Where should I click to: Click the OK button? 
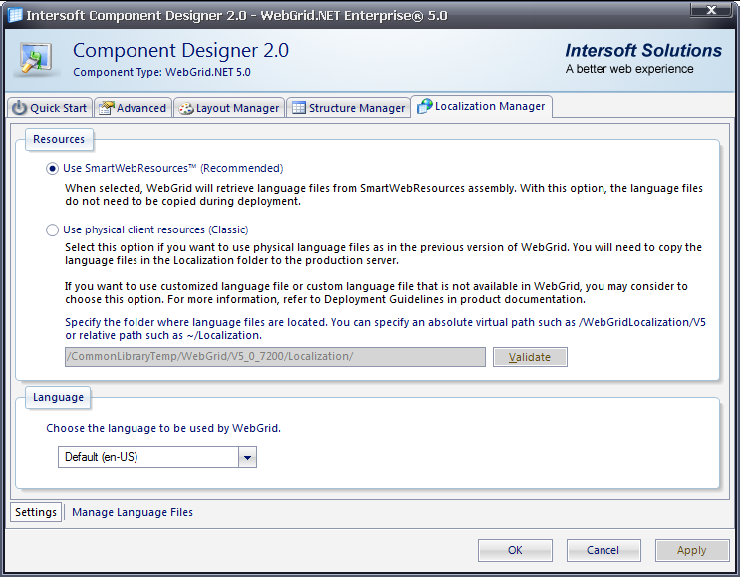pyautogui.click(x=515, y=550)
